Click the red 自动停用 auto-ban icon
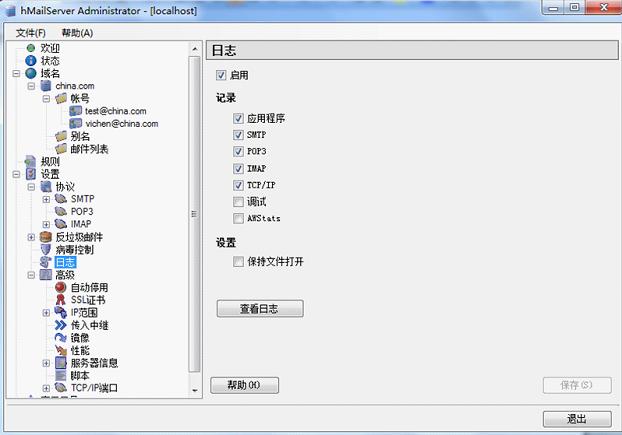The width and height of the screenshot is (622, 435). (x=61, y=287)
